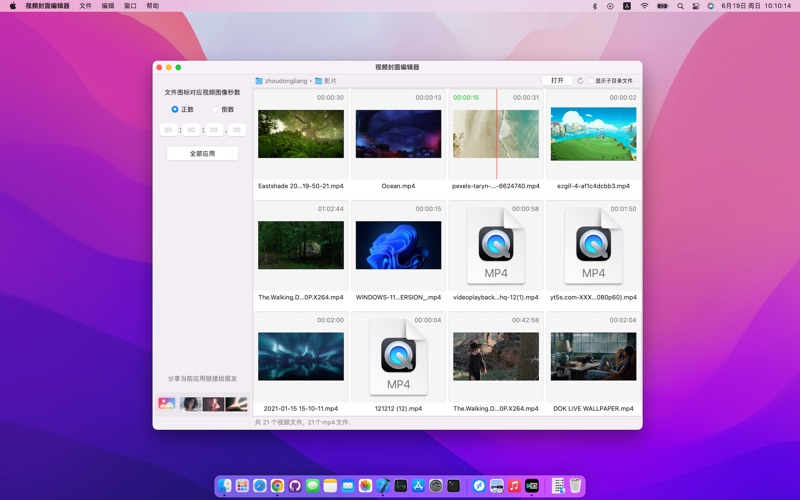Click the refresh icon beside 打开

[580, 80]
